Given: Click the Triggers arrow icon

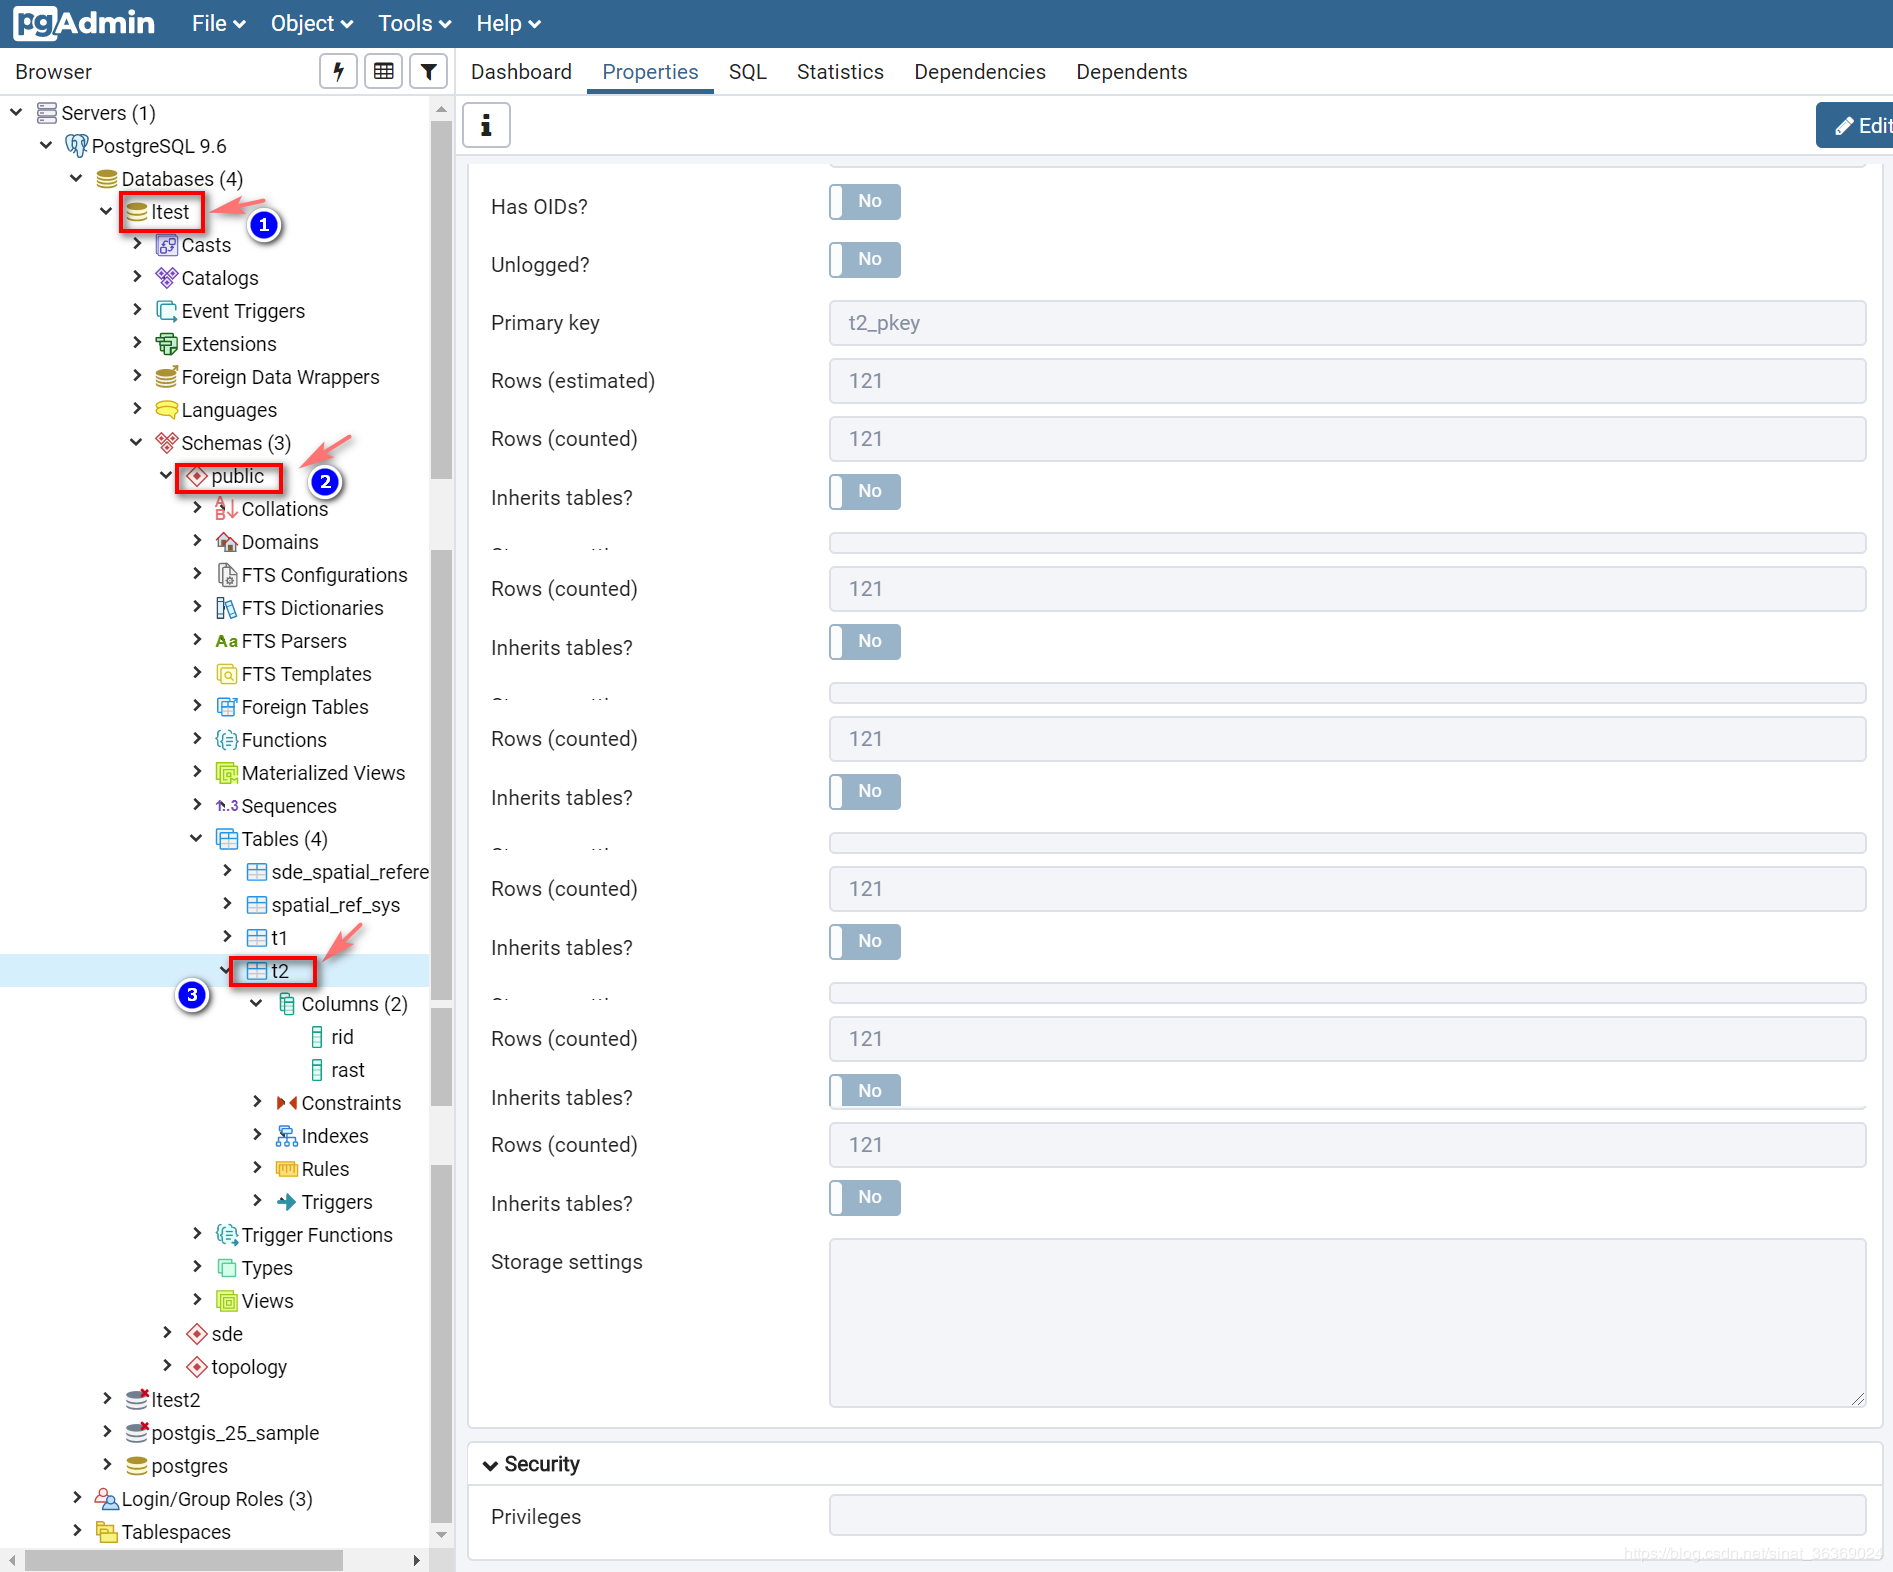Looking at the screenshot, I should pos(287,1202).
